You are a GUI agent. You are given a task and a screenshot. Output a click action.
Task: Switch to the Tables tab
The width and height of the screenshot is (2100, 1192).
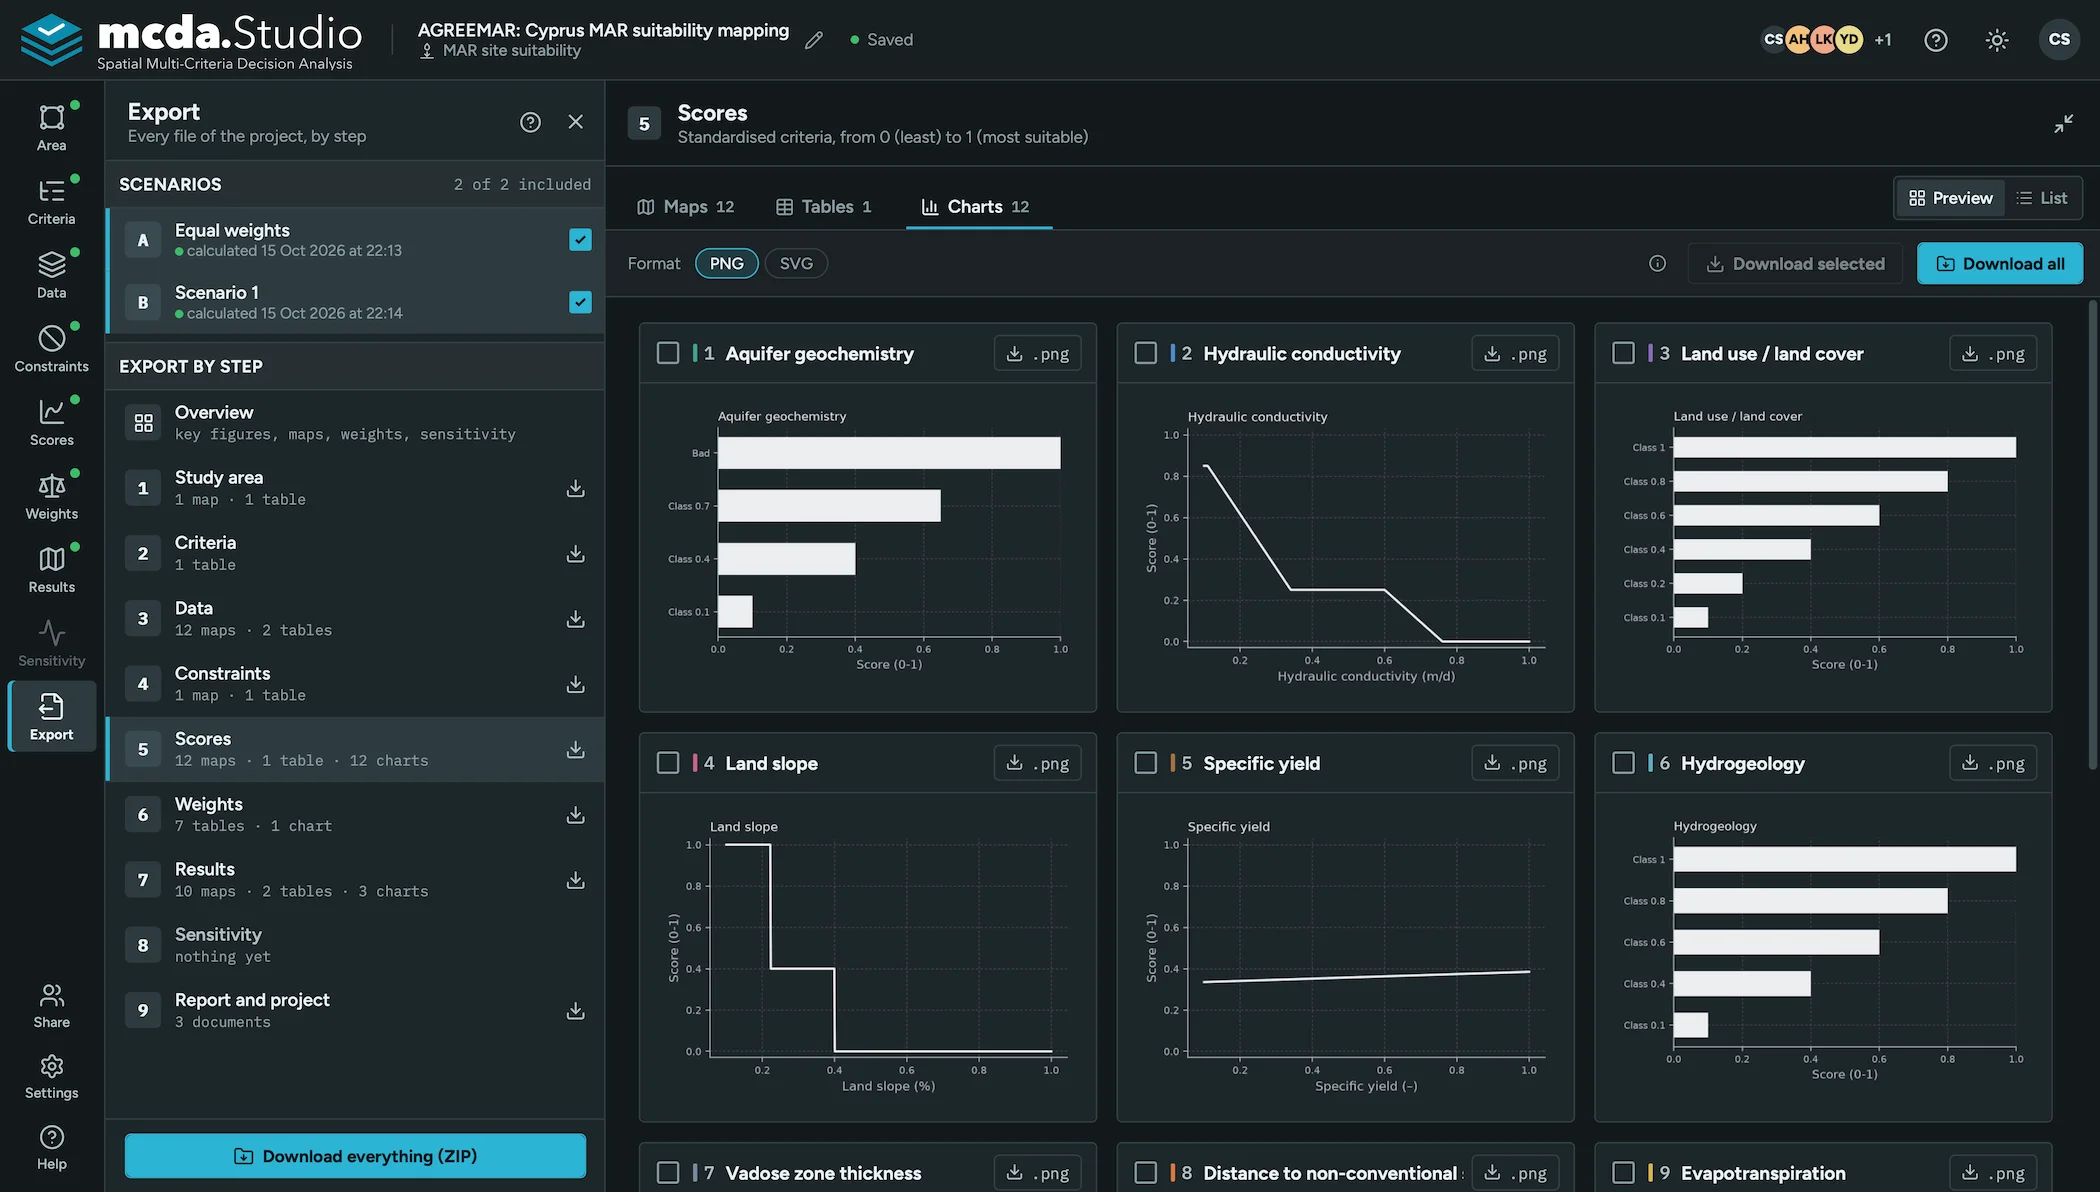[x=824, y=207]
